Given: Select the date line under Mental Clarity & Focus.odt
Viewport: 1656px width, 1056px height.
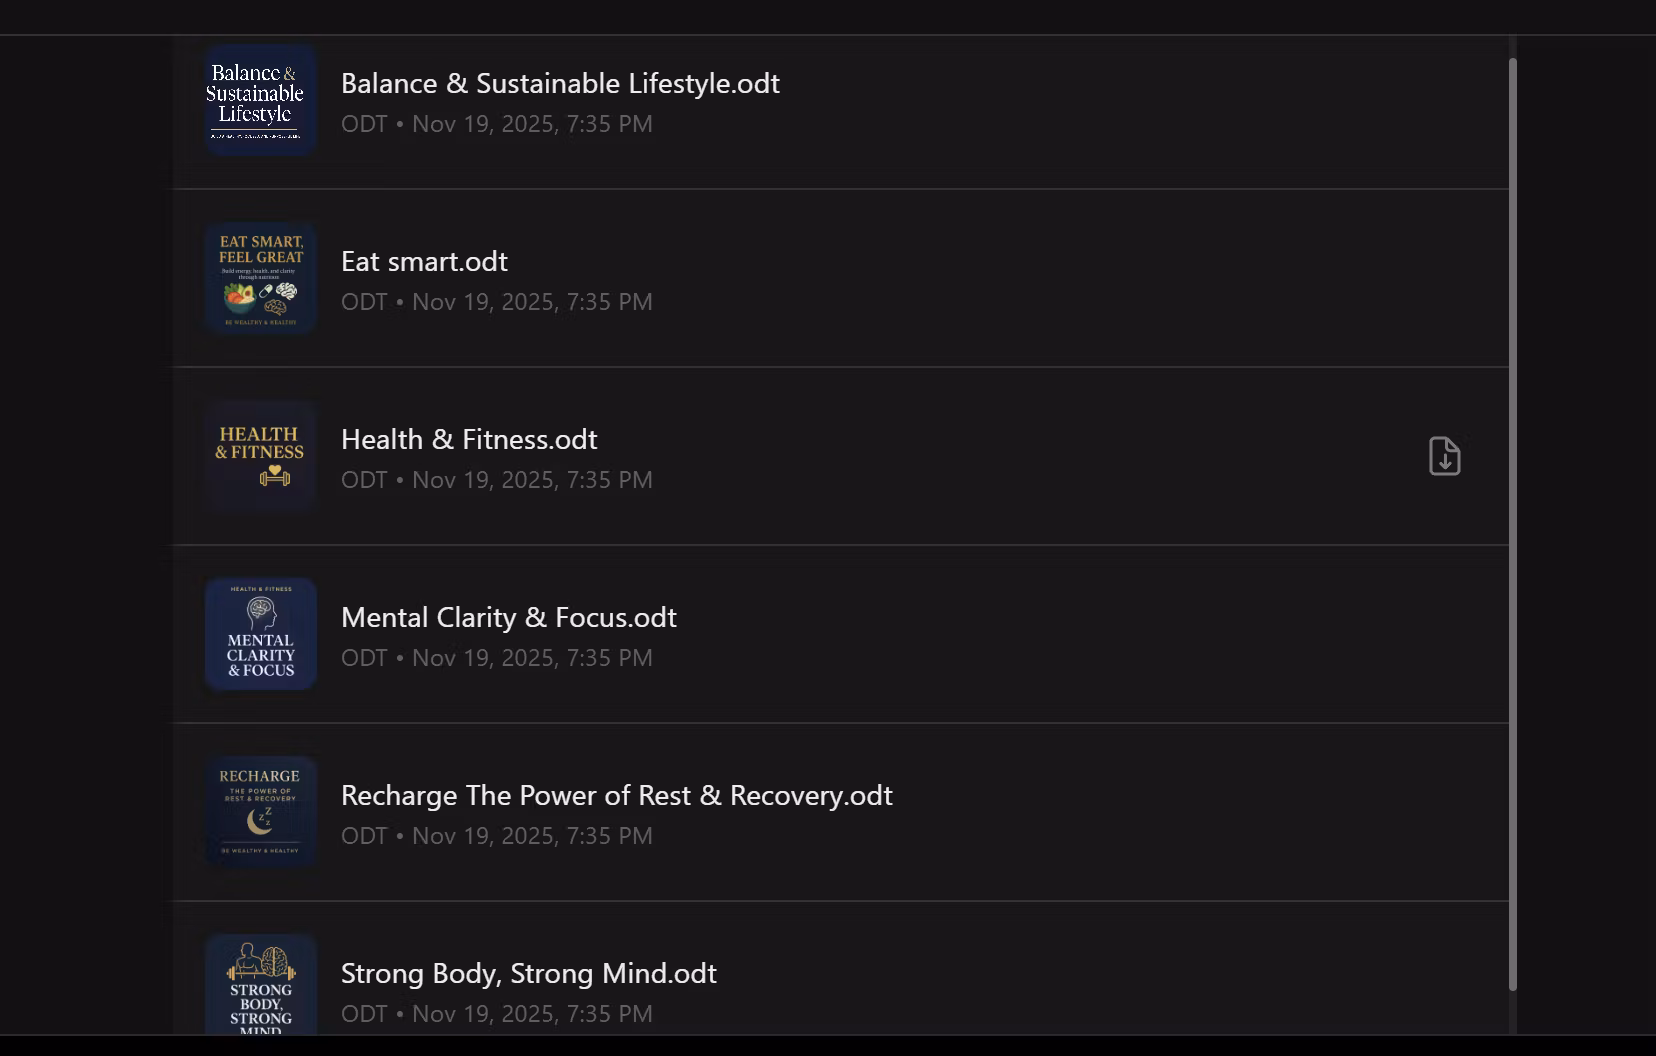Looking at the screenshot, I should 496,658.
